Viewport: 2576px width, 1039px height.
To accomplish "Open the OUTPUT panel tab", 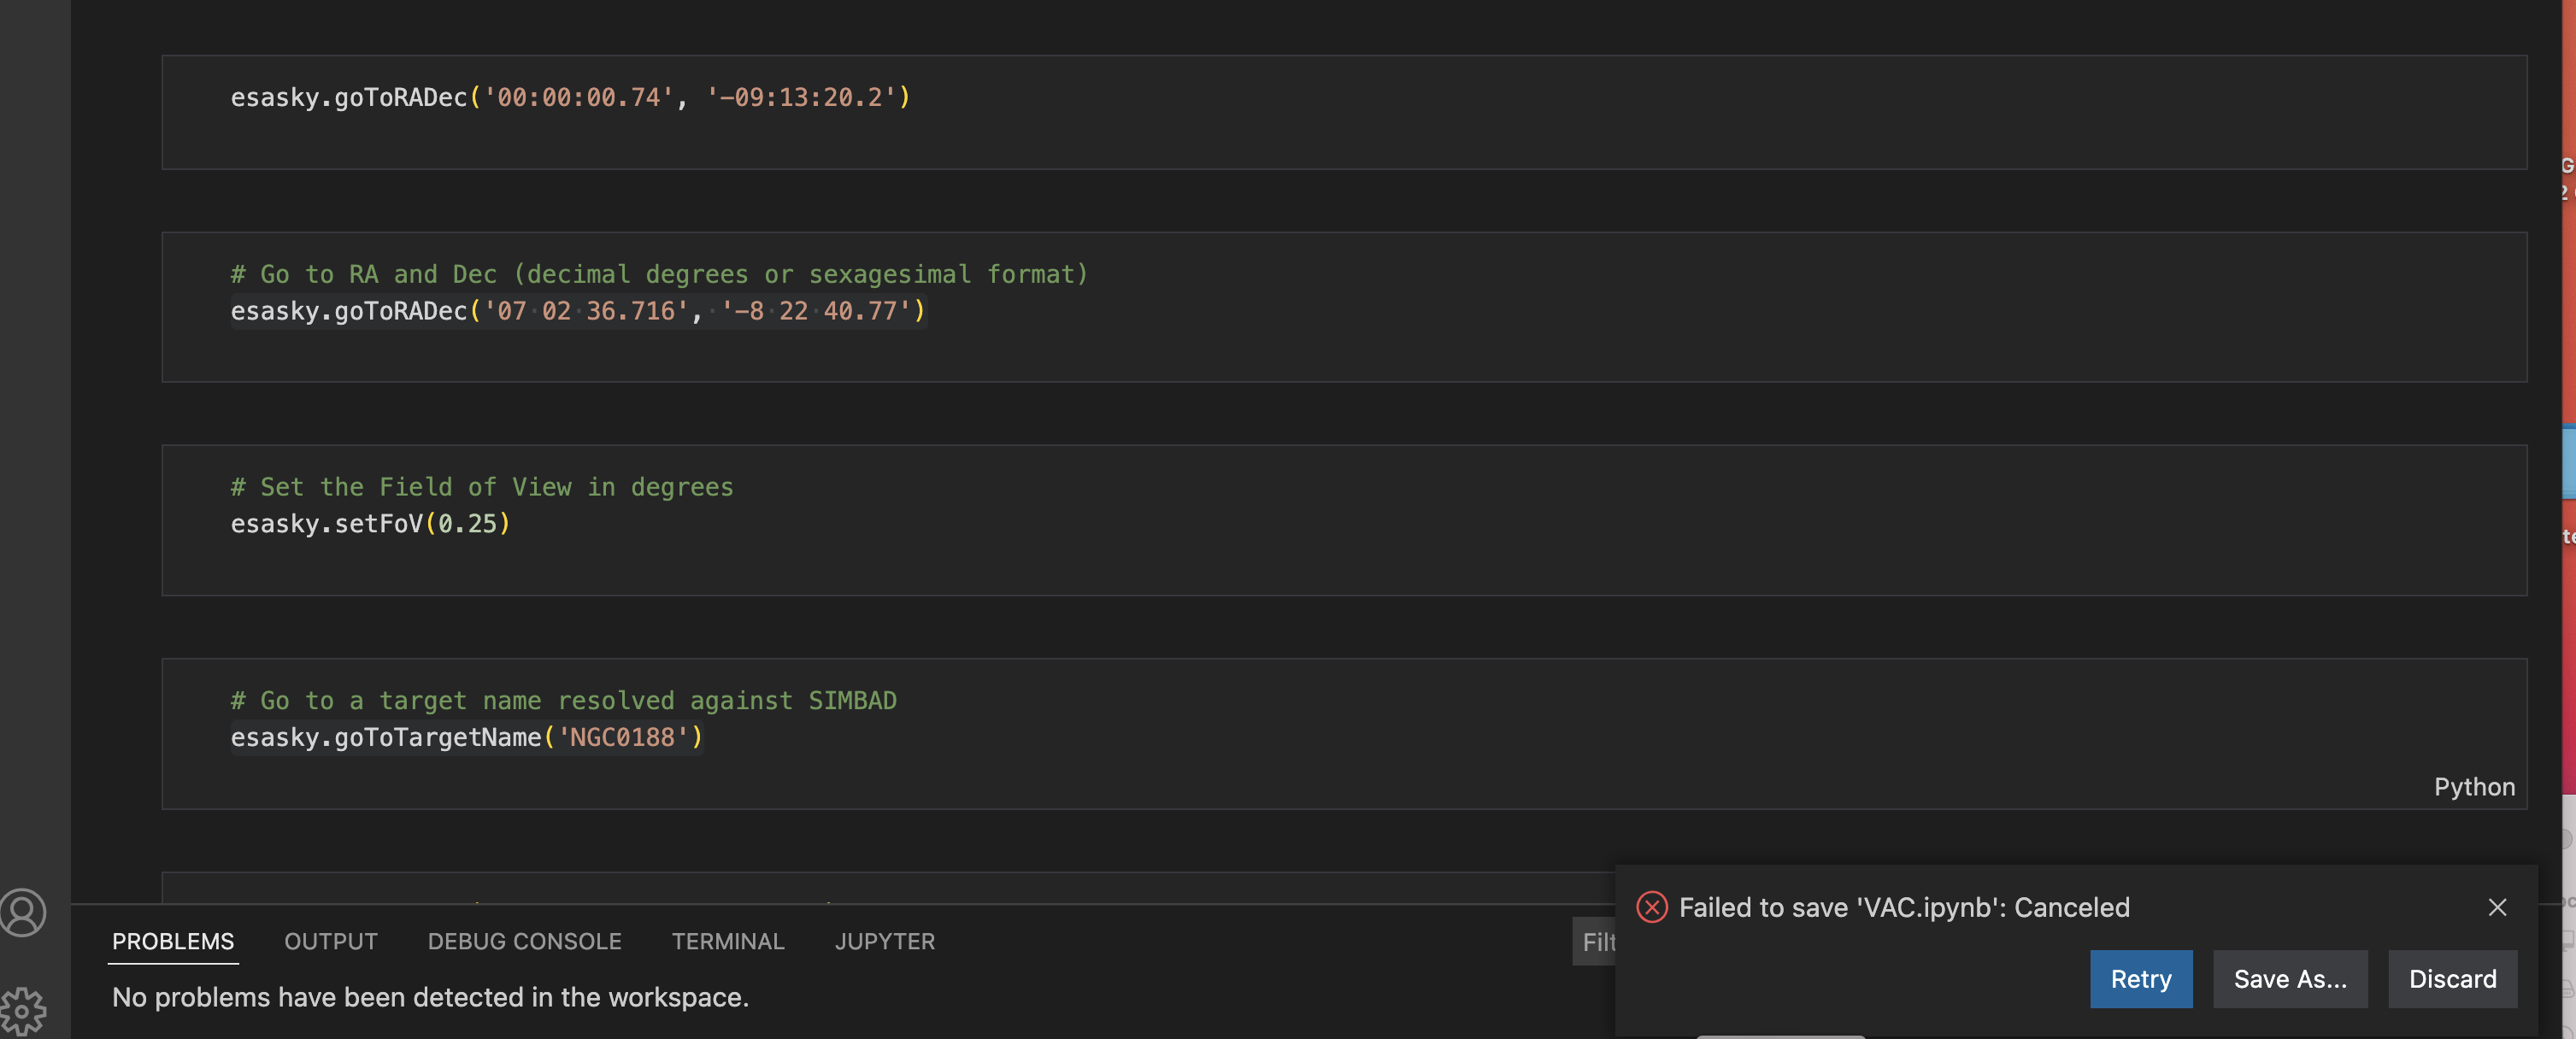I will 330,941.
